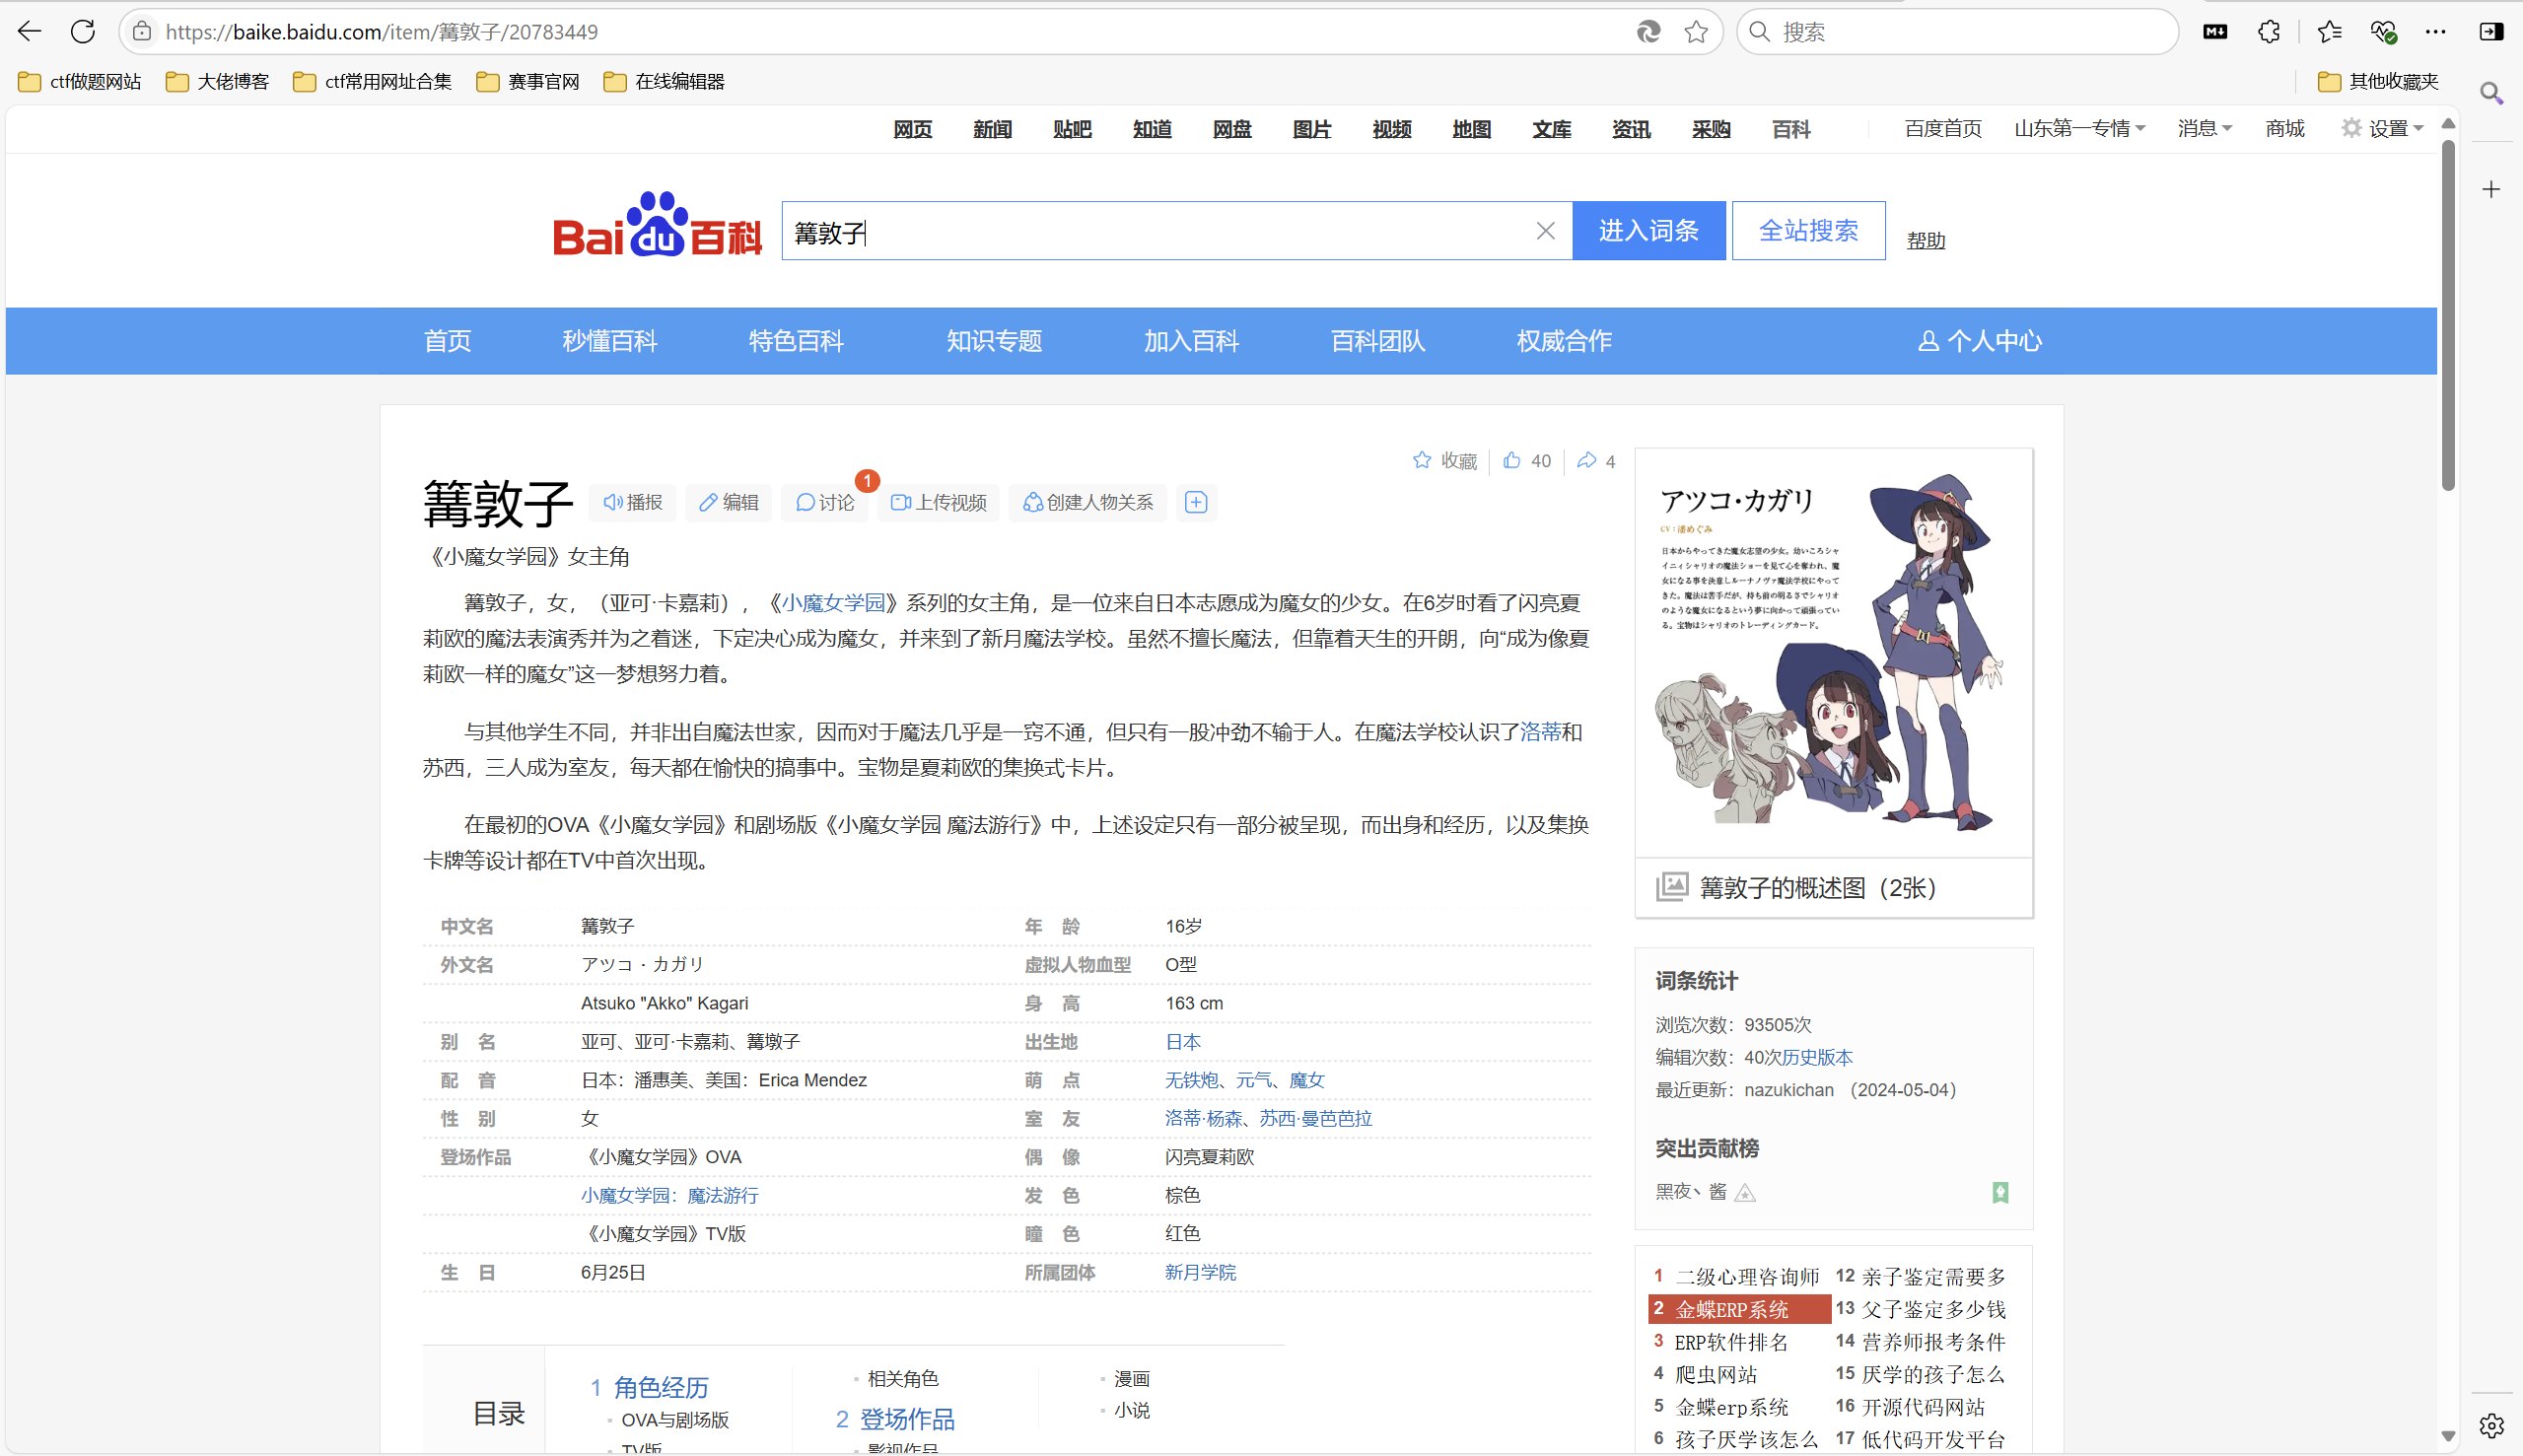Image resolution: width=2523 pixels, height=1456 pixels.
Task: Reload the page with the refresh icon
Action: pos(83,32)
